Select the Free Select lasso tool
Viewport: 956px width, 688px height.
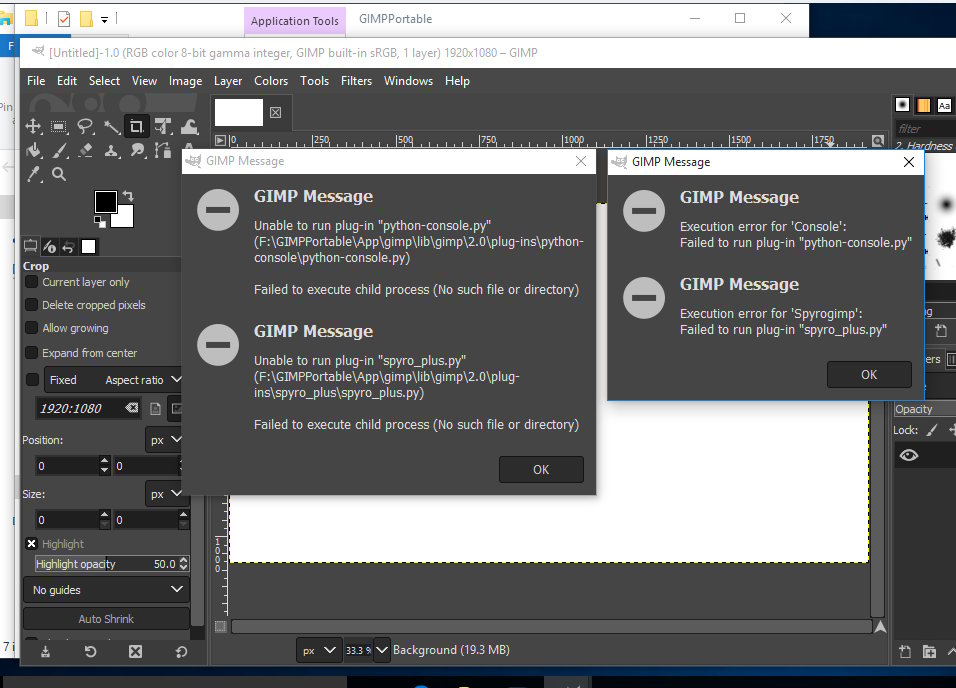(85, 126)
